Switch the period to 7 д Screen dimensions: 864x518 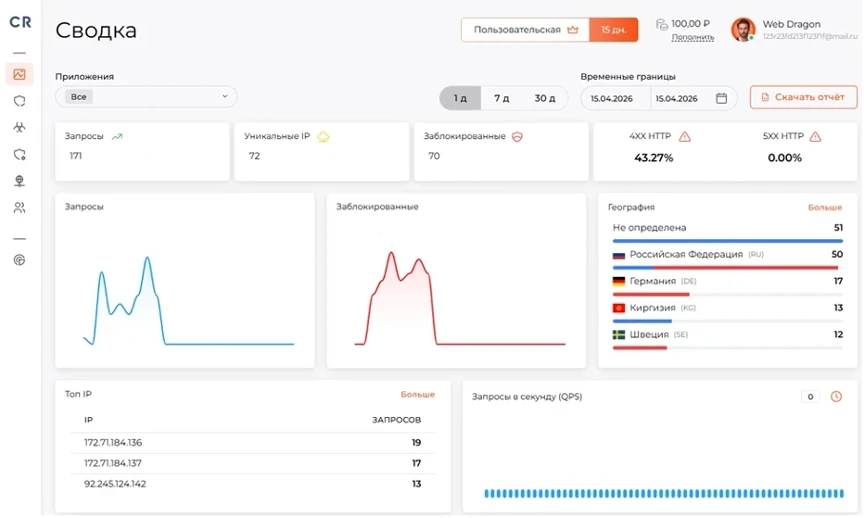pos(501,98)
